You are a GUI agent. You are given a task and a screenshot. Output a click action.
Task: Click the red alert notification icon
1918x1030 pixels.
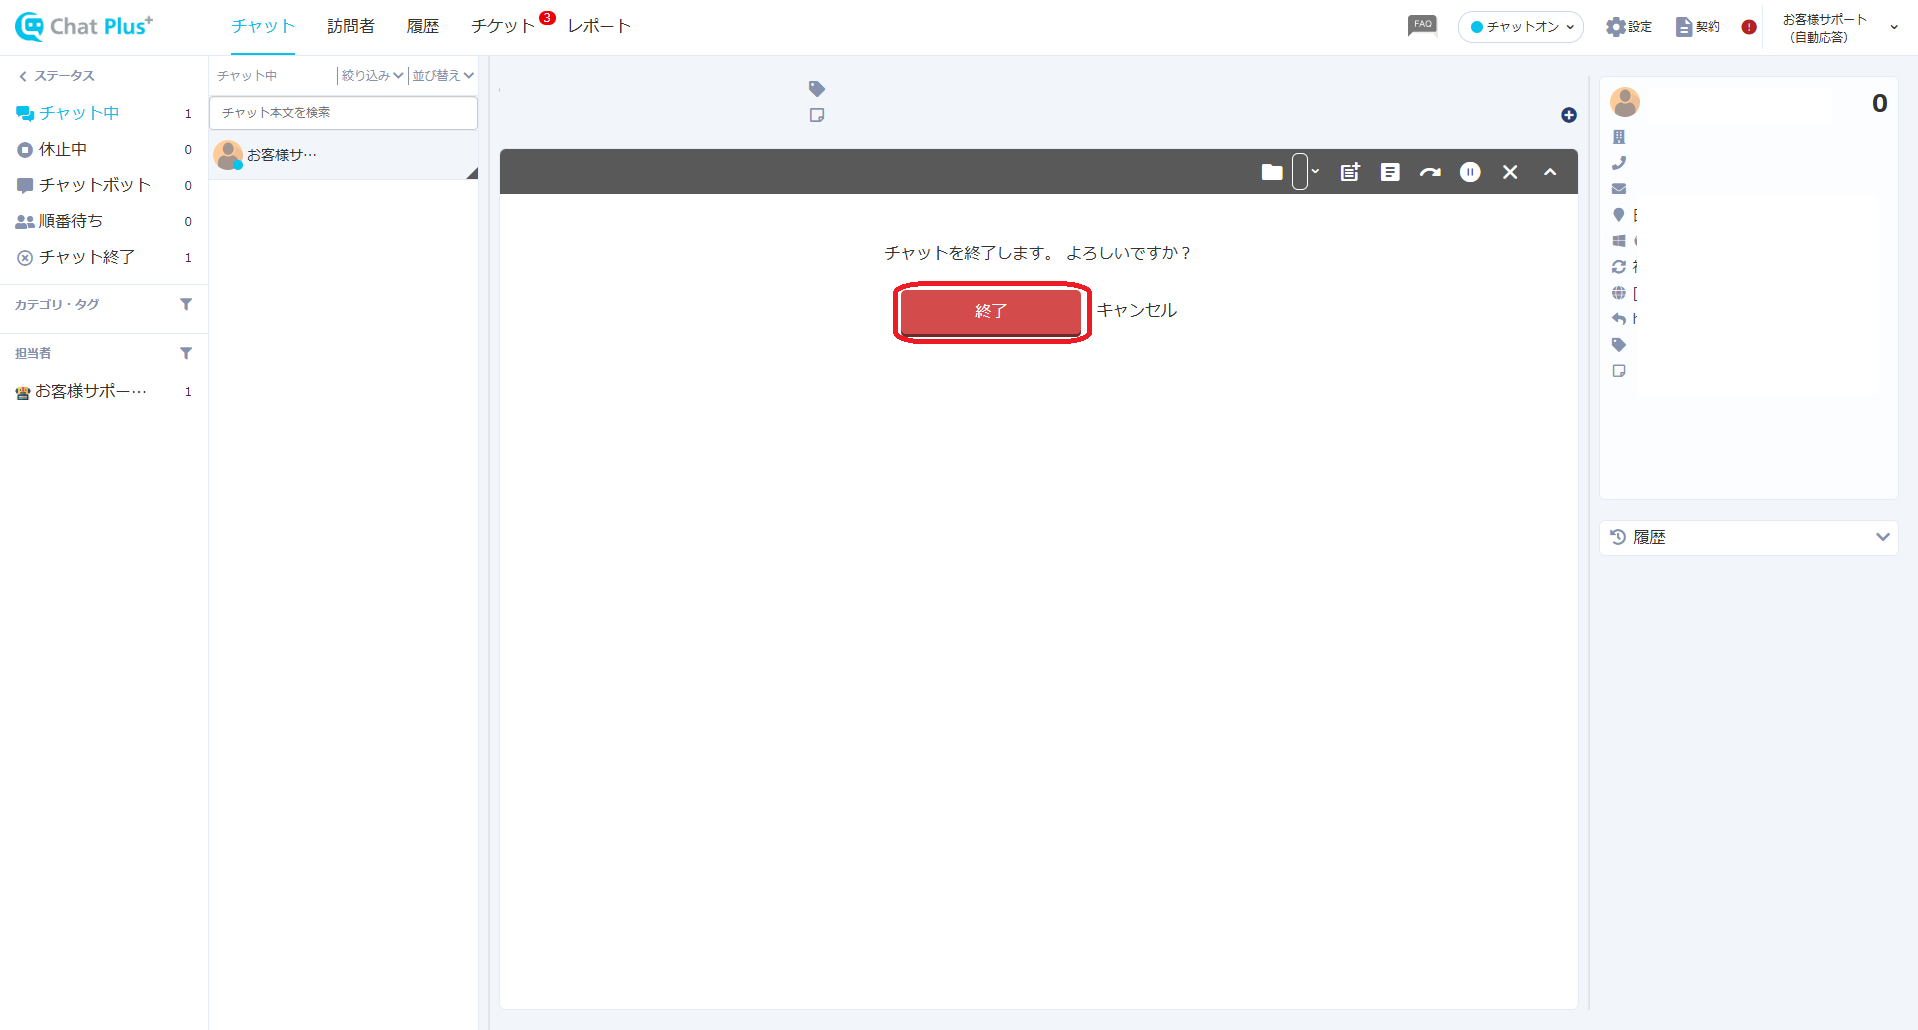click(1748, 27)
